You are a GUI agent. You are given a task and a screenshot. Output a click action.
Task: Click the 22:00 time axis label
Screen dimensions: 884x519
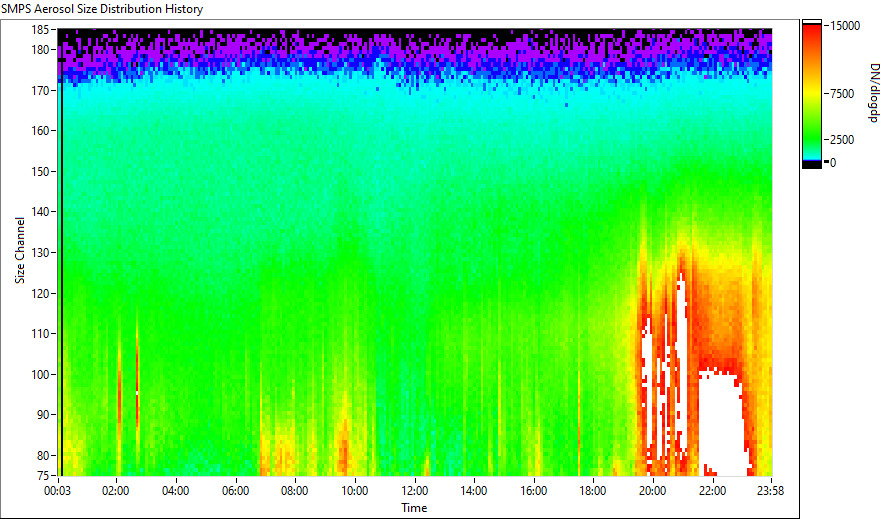(713, 491)
